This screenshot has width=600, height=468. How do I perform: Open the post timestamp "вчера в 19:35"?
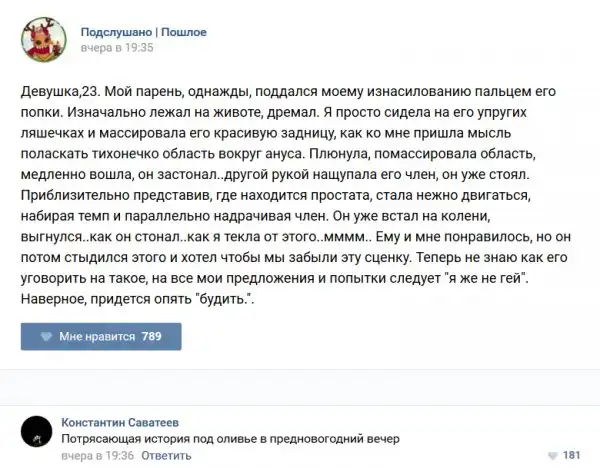[x=117, y=47]
